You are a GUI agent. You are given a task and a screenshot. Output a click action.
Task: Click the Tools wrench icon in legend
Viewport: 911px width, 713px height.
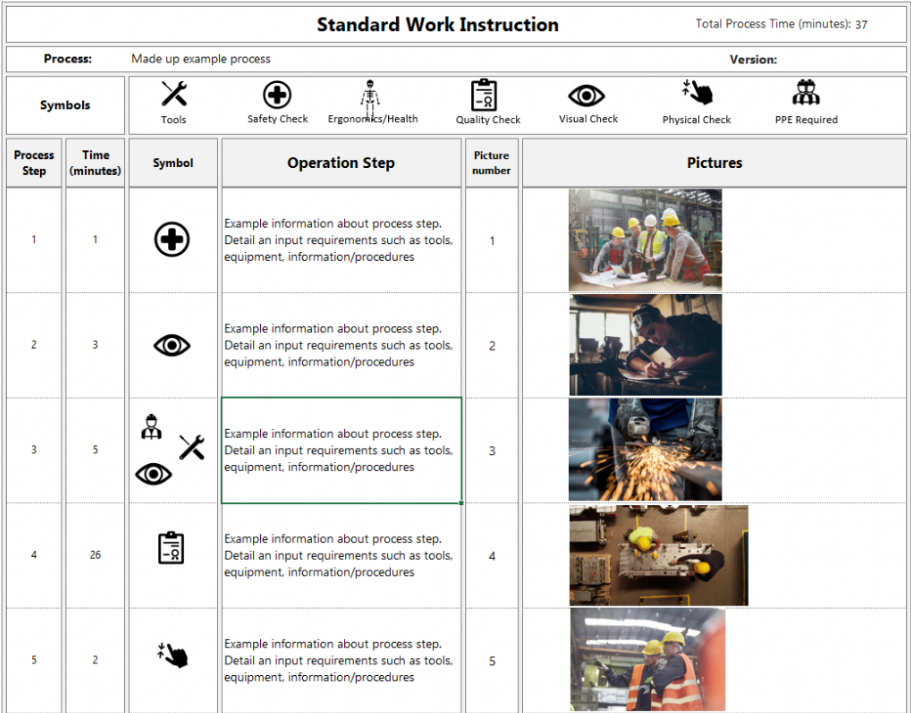coord(174,94)
